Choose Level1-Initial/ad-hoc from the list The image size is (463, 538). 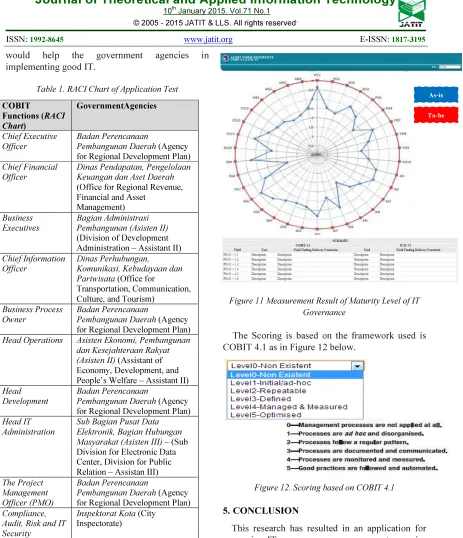295,383
